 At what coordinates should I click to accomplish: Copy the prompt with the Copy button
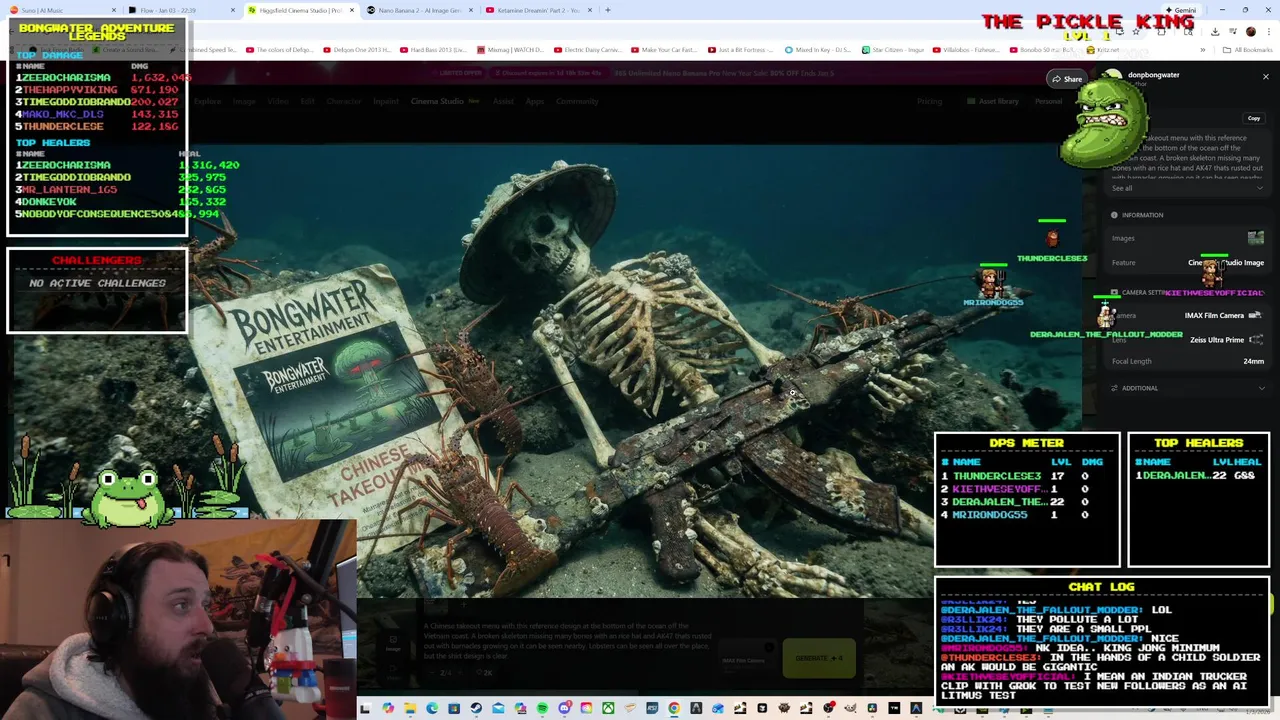click(x=1254, y=118)
